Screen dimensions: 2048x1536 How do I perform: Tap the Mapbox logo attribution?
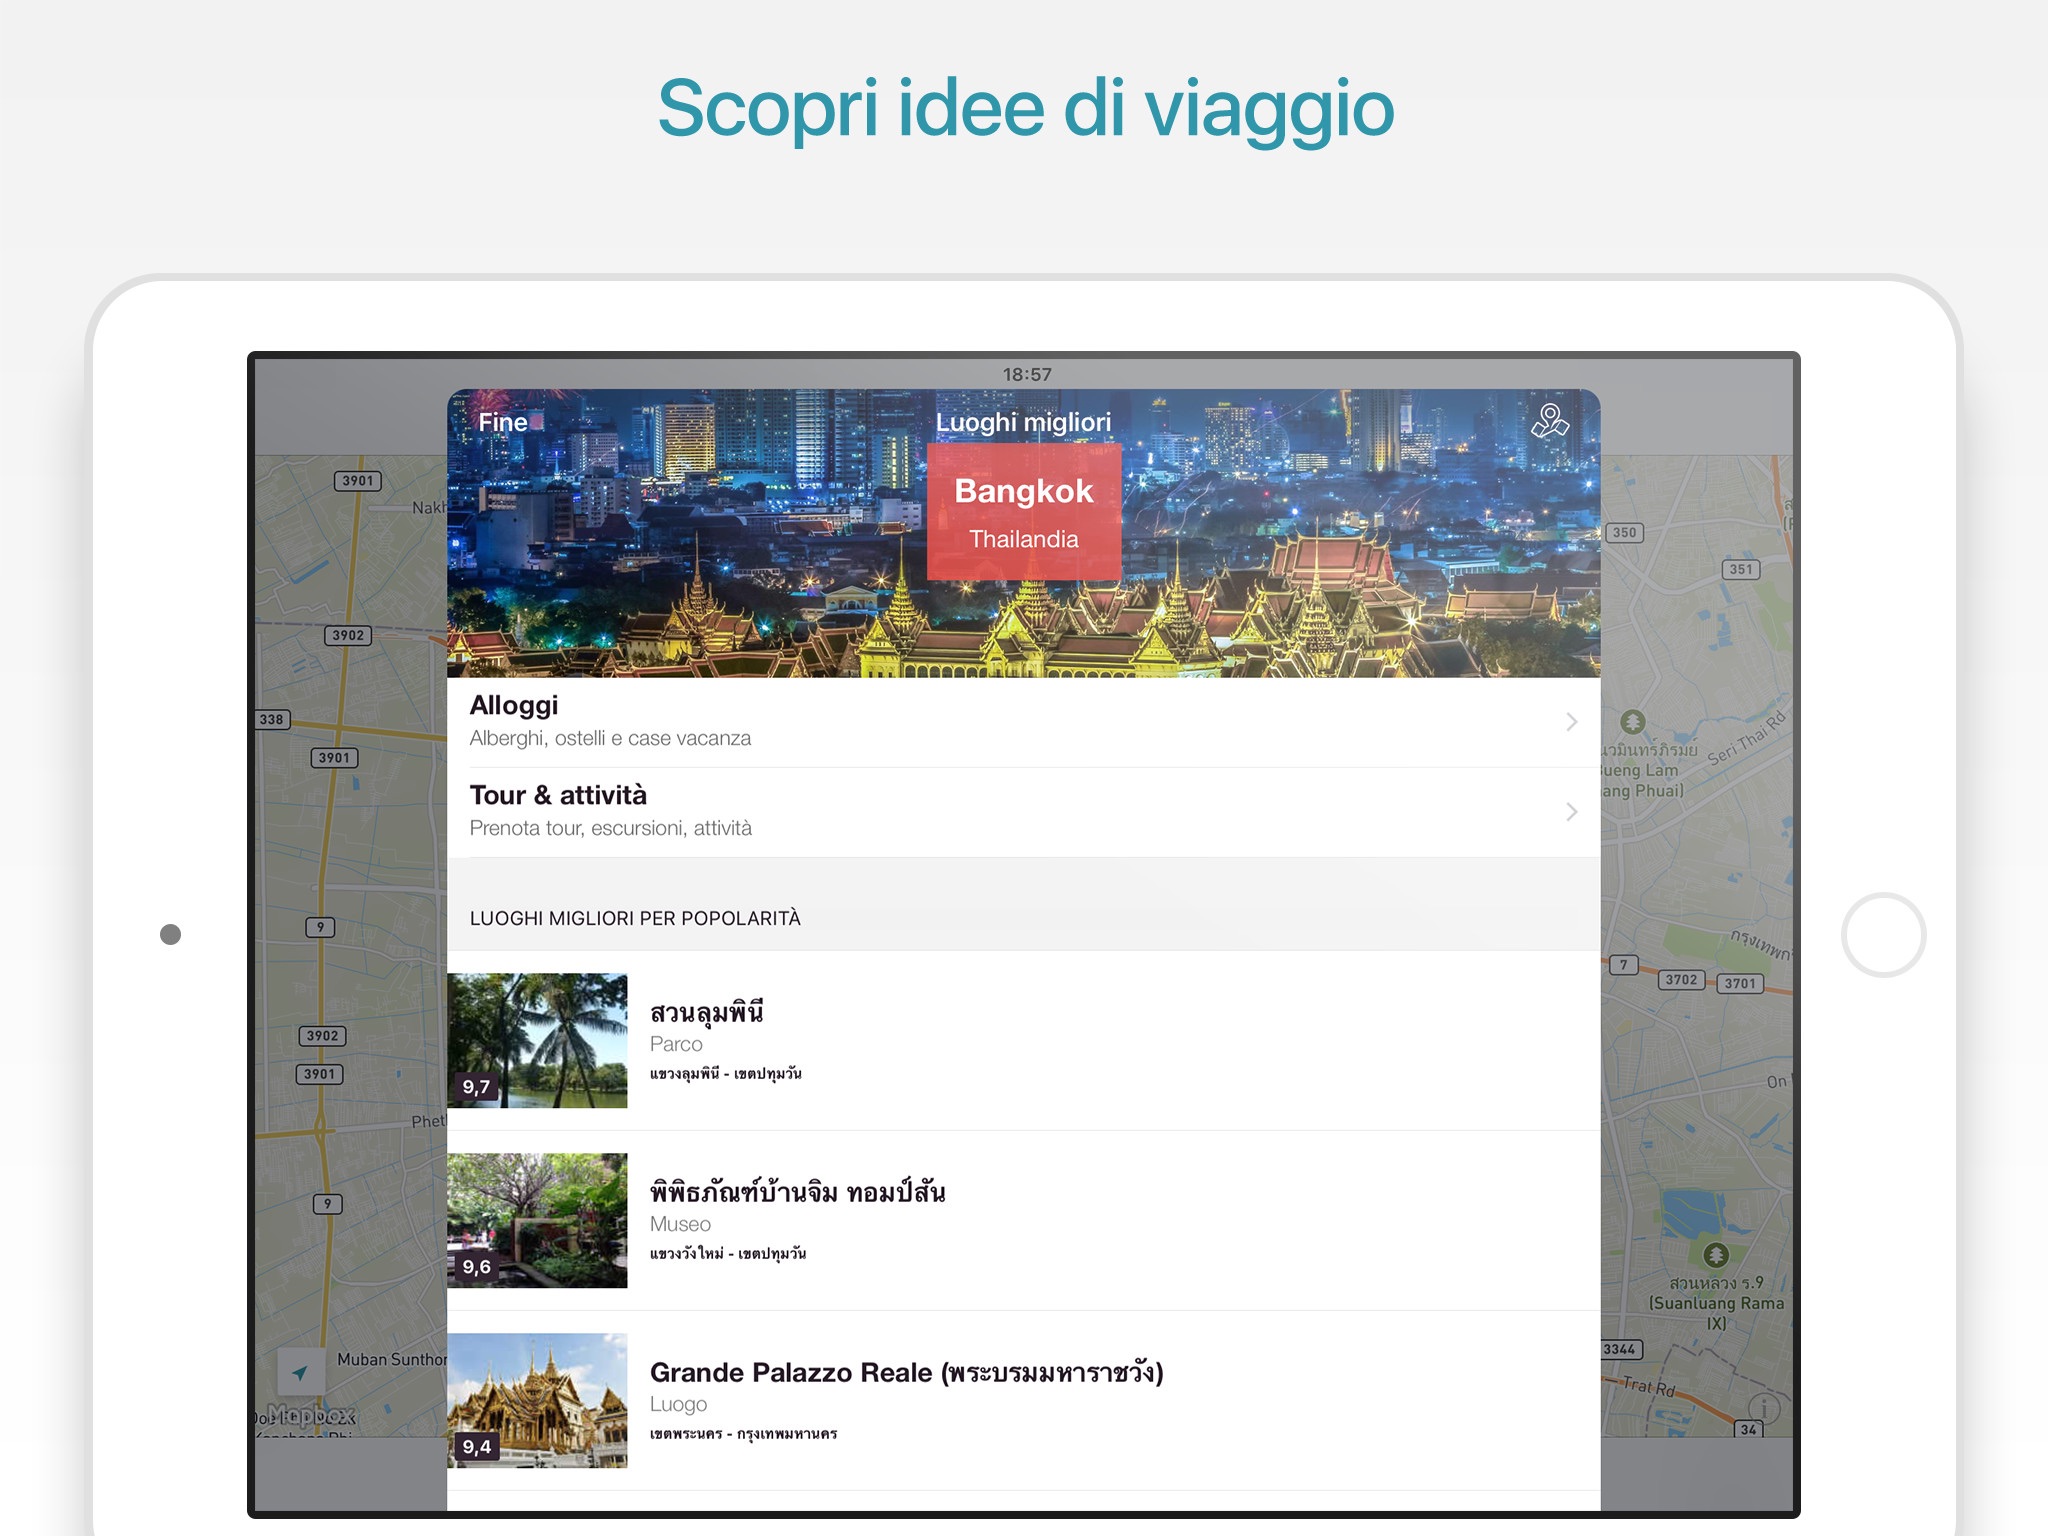click(x=312, y=1416)
